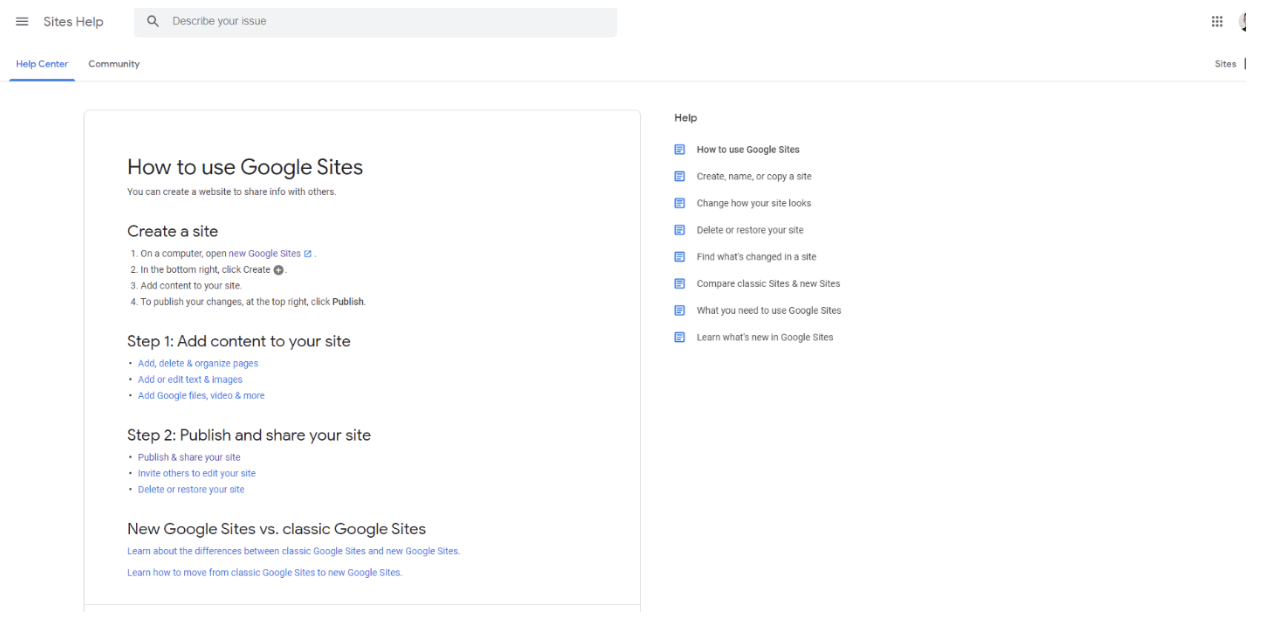Click article icon beside Delete or restore your site in Help

coord(680,230)
